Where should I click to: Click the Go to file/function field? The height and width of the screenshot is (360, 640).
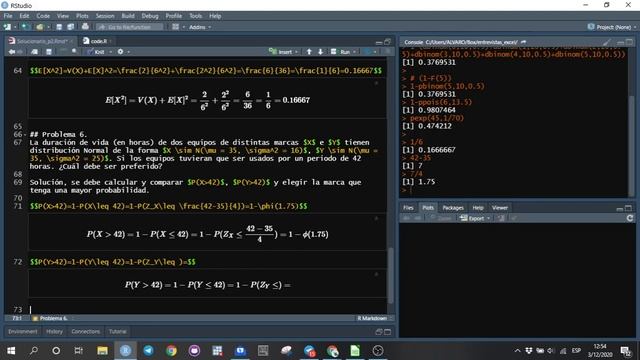tap(130, 27)
